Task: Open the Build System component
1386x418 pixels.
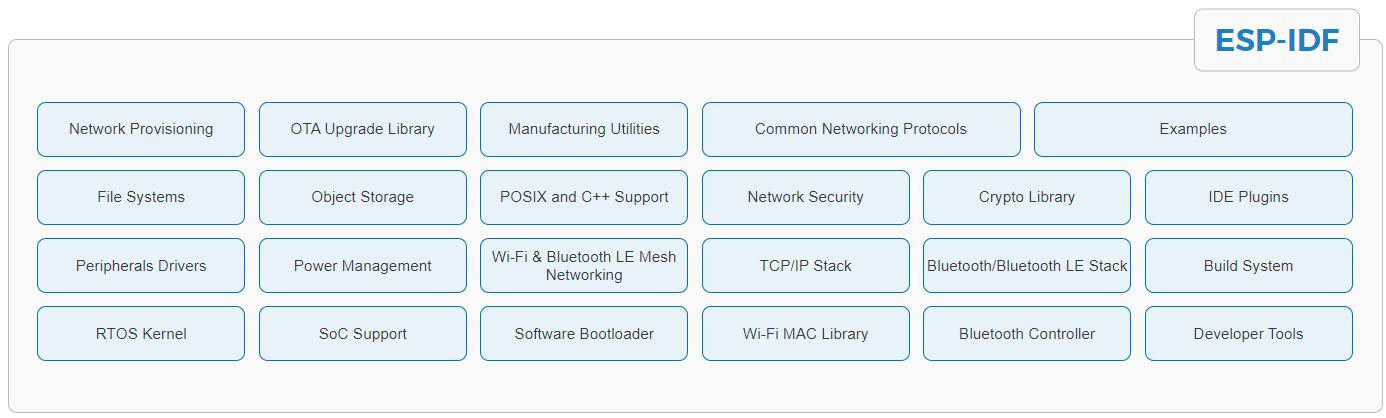Action: 1249,266
